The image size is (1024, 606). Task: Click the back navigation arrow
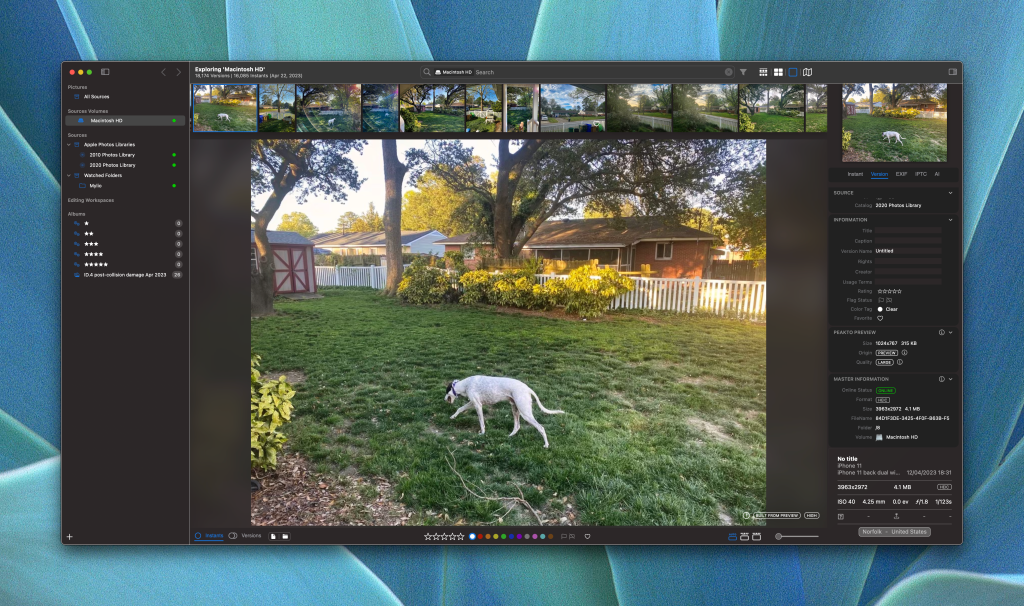tap(164, 72)
